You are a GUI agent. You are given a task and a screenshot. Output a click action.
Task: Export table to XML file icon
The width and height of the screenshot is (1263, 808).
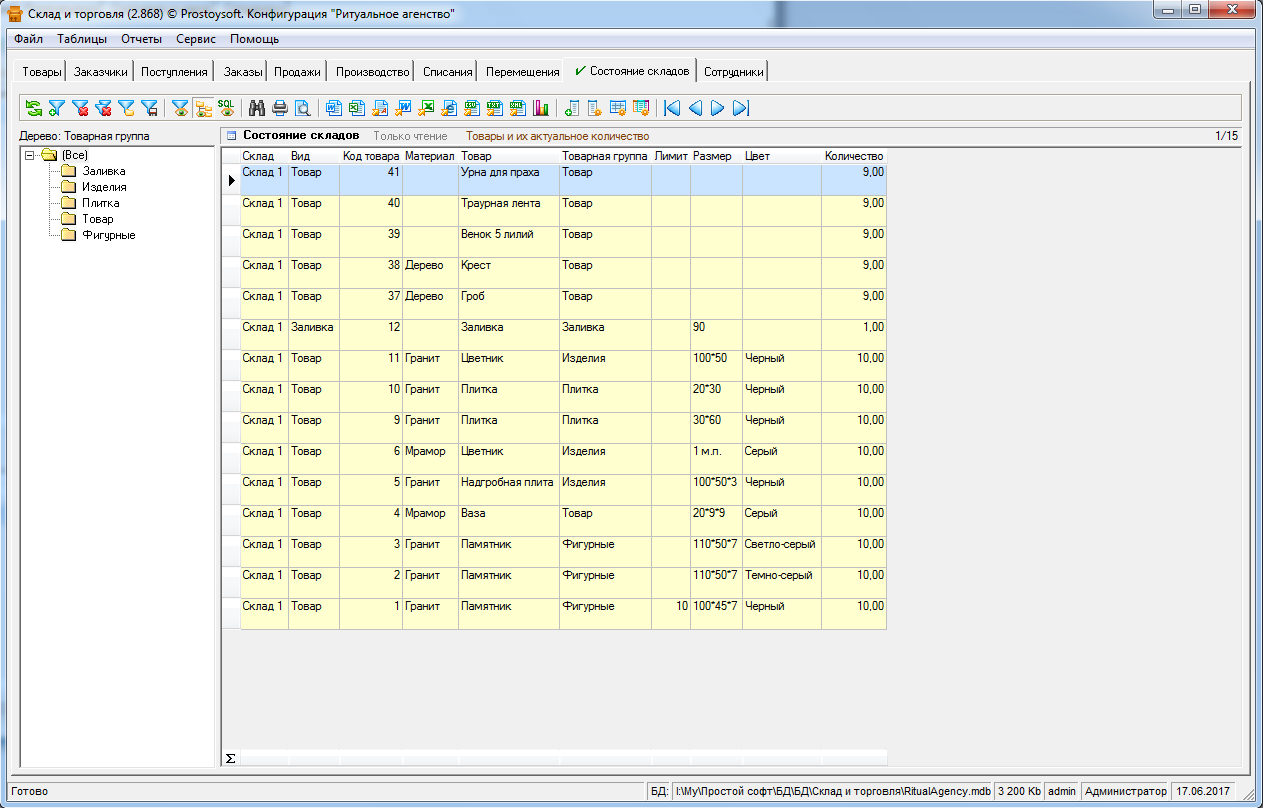(518, 108)
